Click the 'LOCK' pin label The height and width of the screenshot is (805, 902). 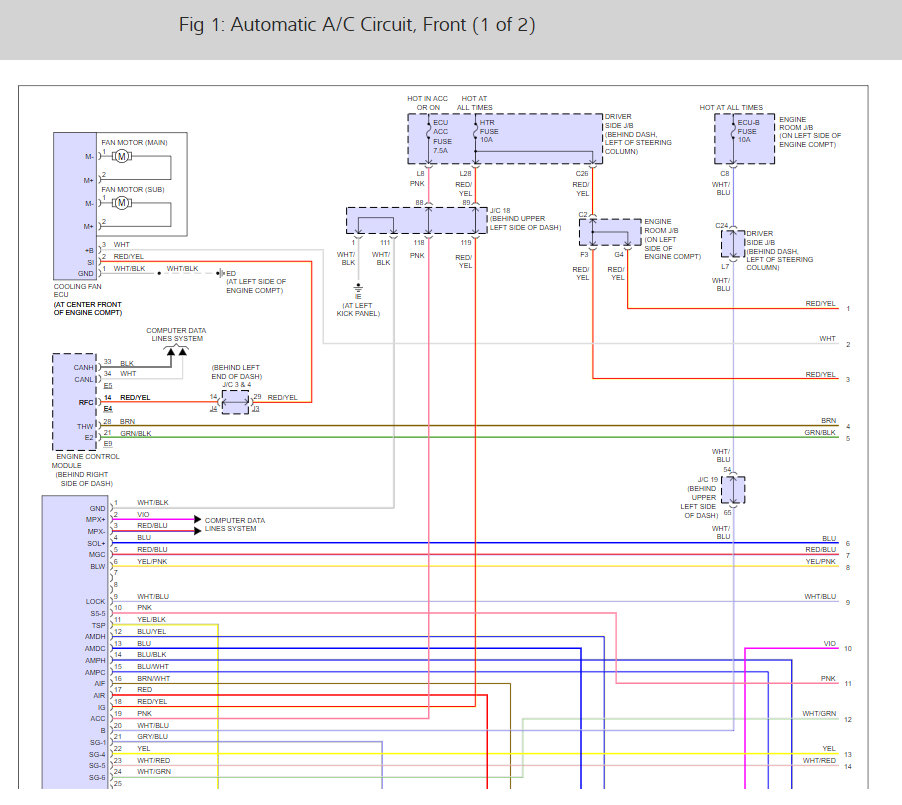coord(95,601)
